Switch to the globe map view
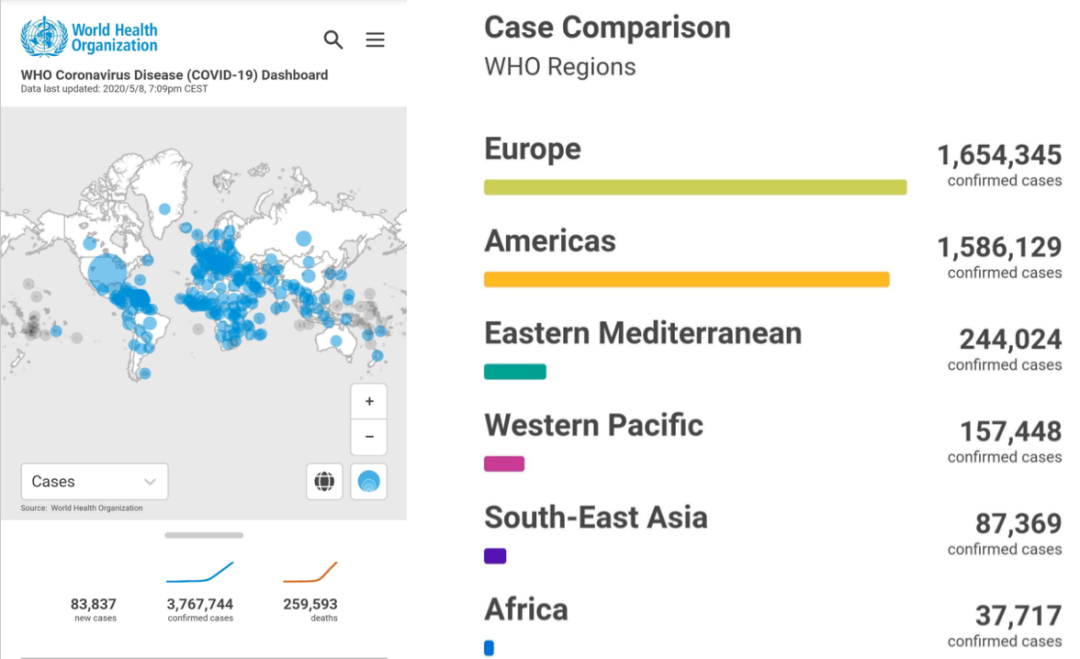Screen dimensions: 1080x659 [324, 481]
